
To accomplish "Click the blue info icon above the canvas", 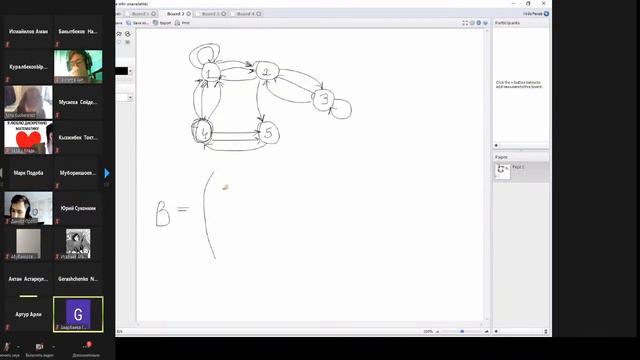I will pos(479,23).
